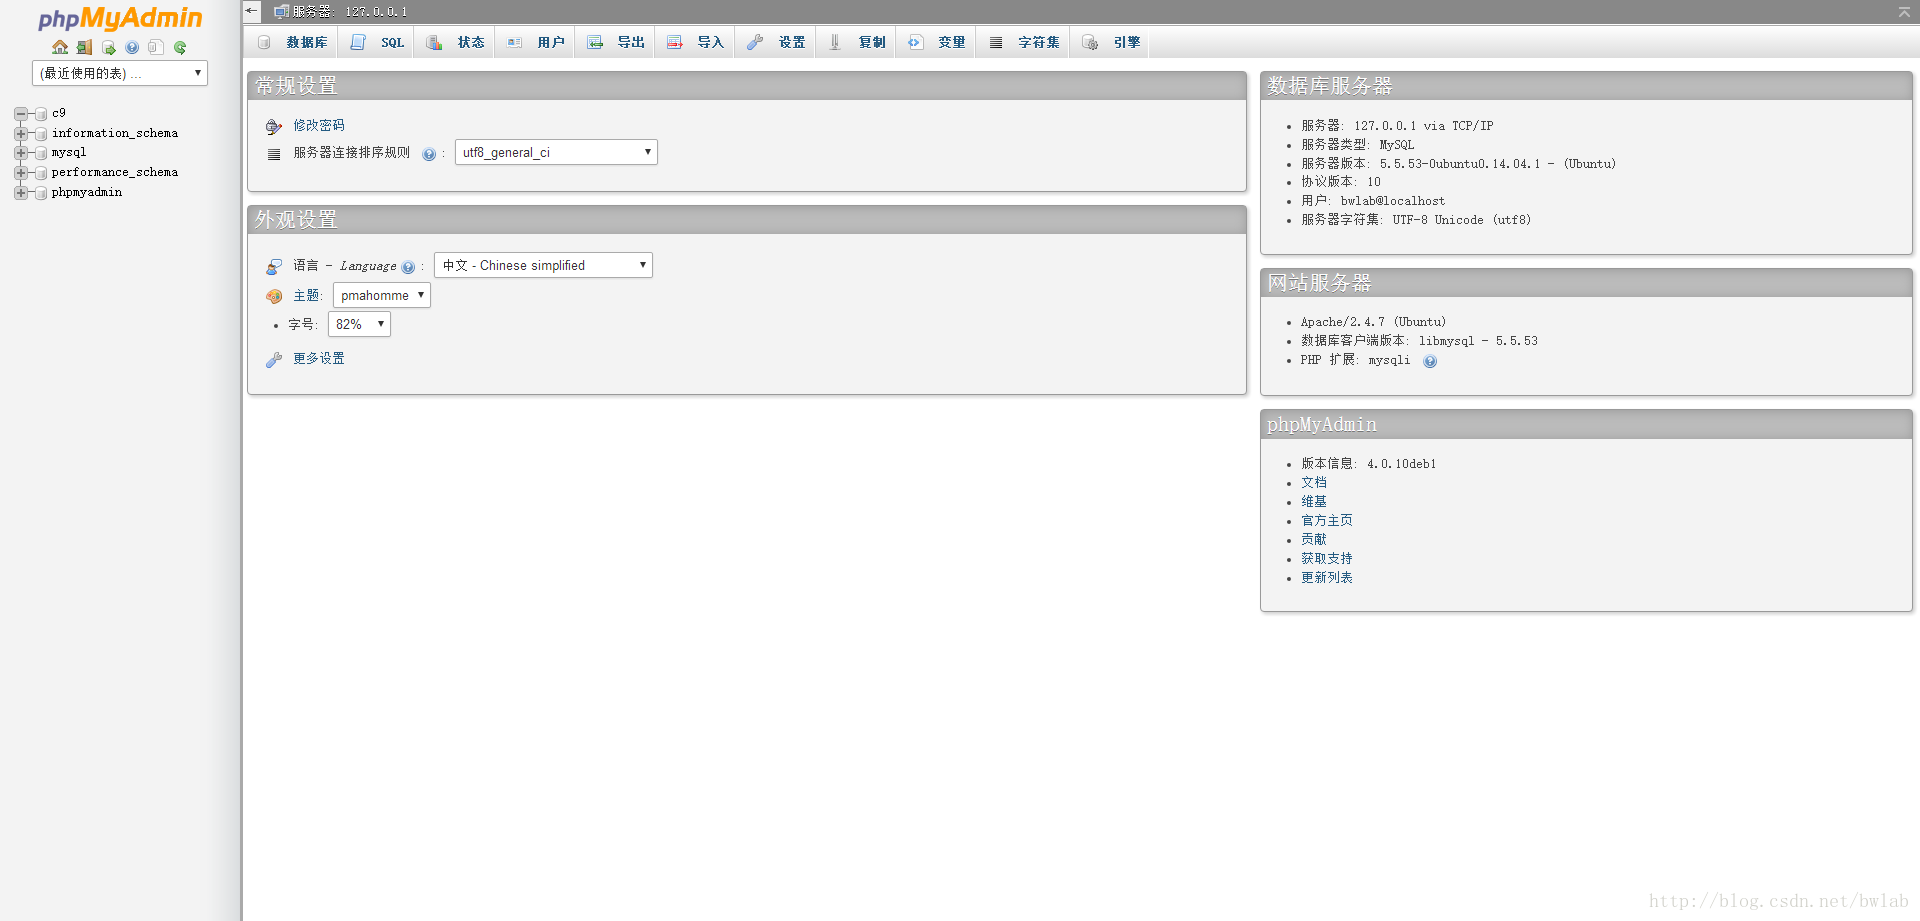Click the language icon before 语言
This screenshot has height=921, width=1920.
click(x=274, y=266)
